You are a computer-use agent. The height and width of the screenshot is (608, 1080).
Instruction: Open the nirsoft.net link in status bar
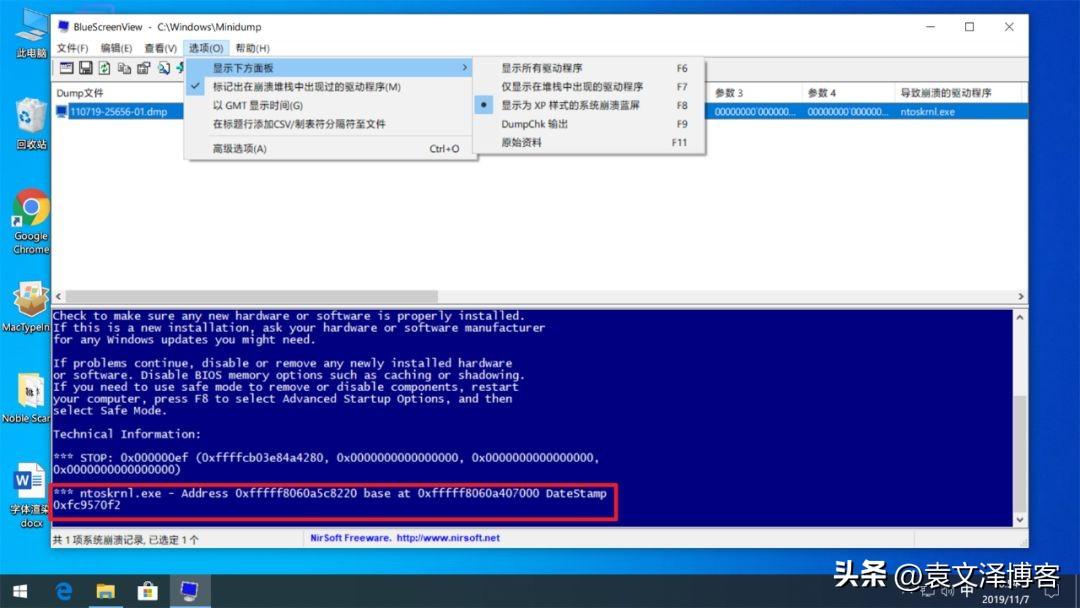tap(448, 538)
